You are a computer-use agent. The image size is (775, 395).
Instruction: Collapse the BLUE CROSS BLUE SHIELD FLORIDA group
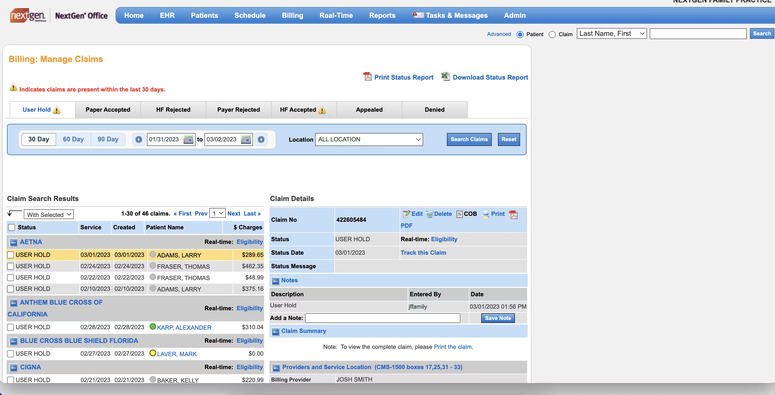click(x=13, y=341)
